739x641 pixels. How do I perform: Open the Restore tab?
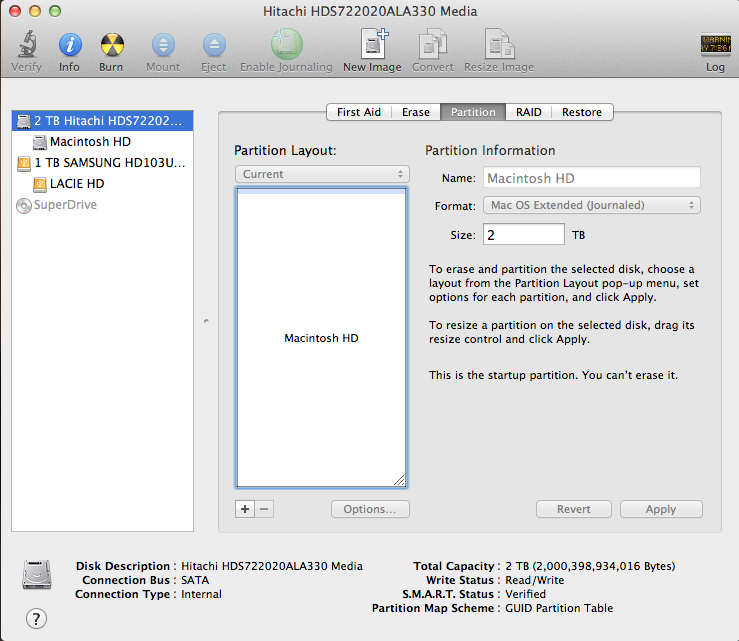click(582, 112)
